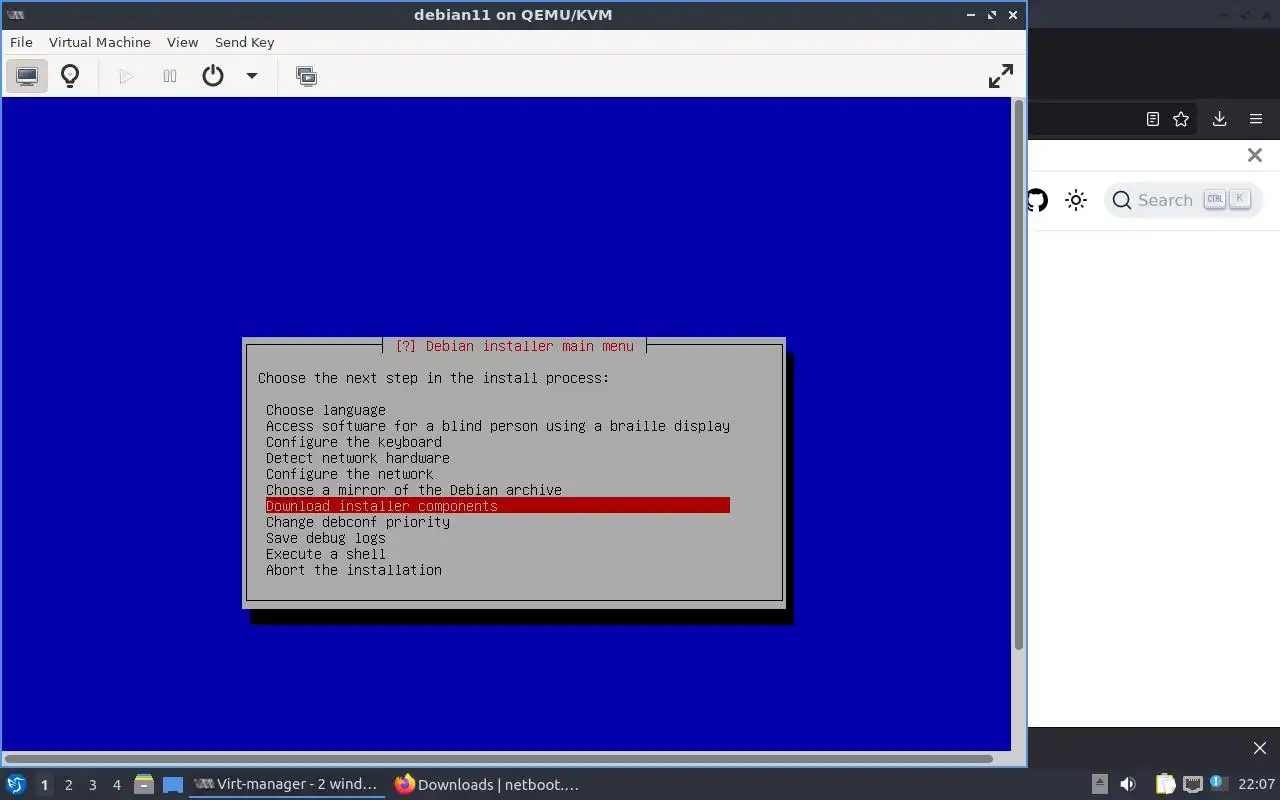This screenshot has height=800, width=1280.
Task: Open the Send Key menu
Action: 244,42
